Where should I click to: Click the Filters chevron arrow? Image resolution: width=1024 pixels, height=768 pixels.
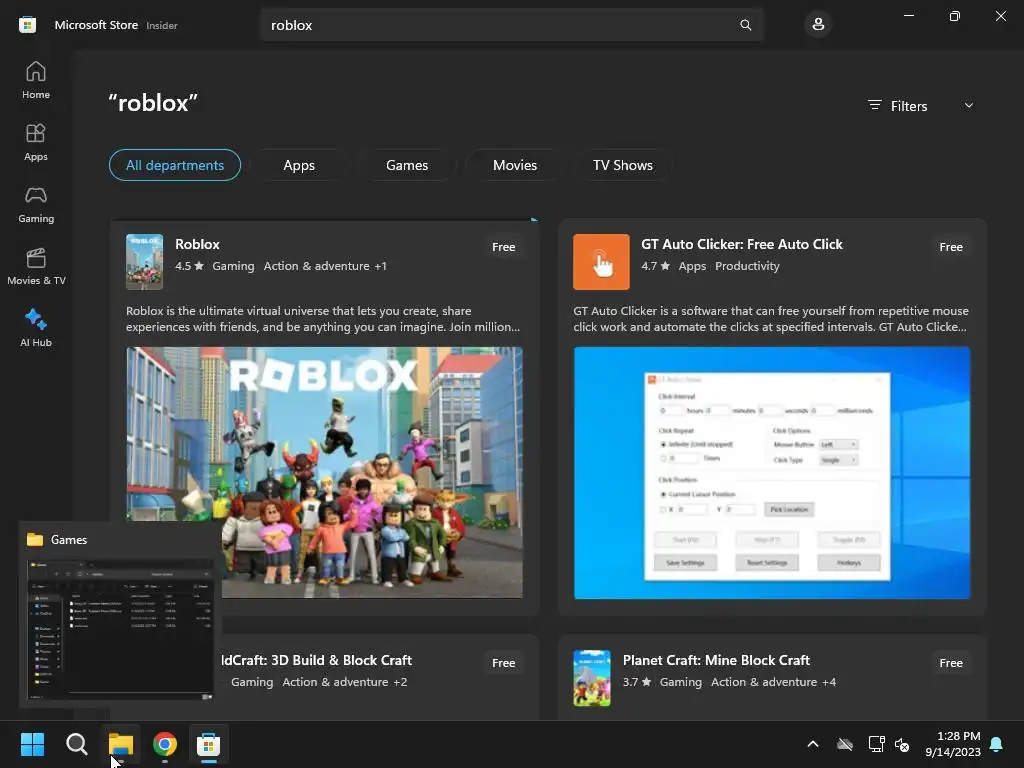click(x=969, y=106)
